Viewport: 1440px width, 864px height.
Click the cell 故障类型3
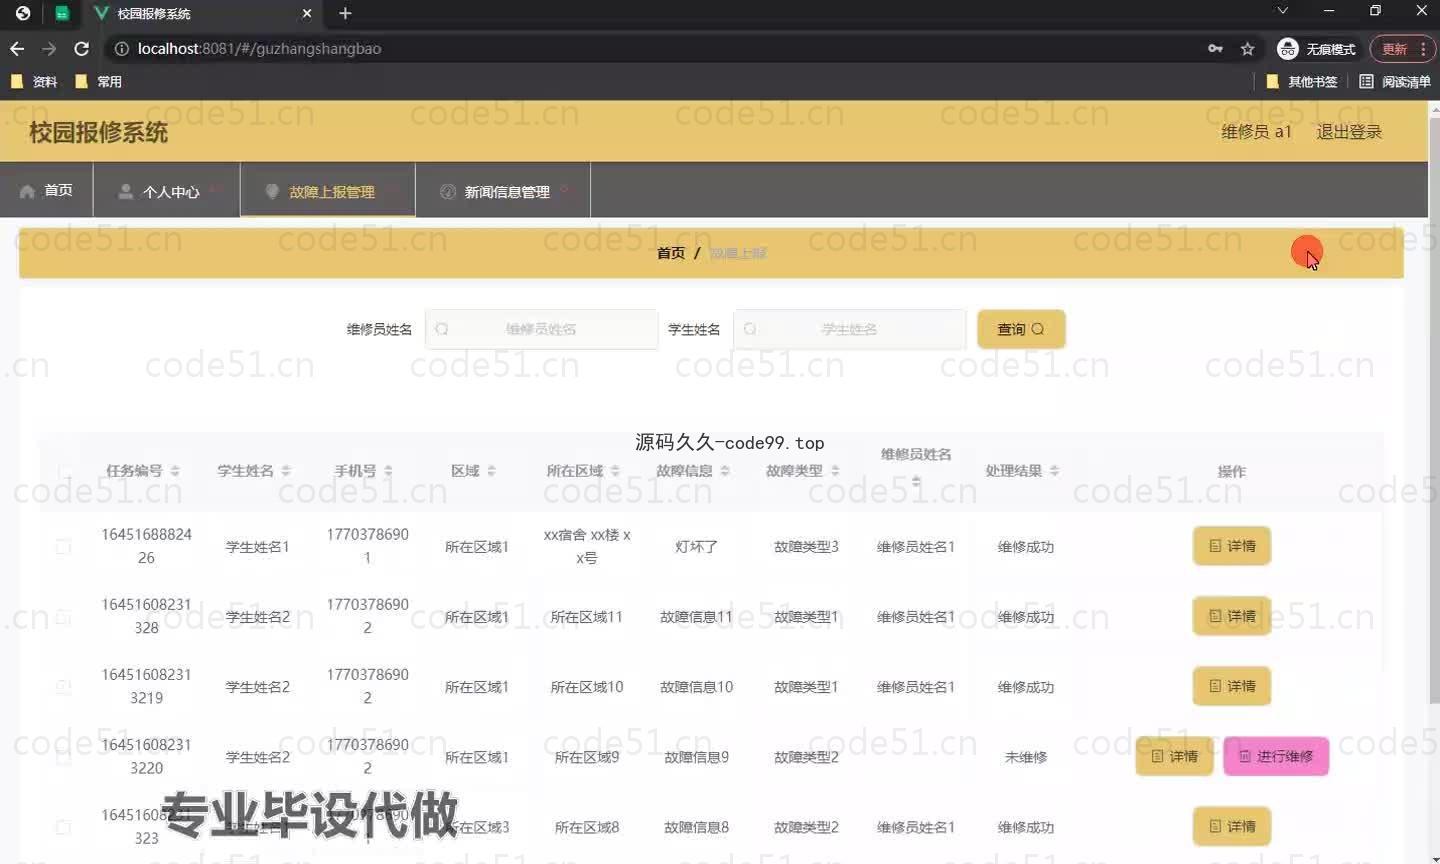click(x=806, y=547)
